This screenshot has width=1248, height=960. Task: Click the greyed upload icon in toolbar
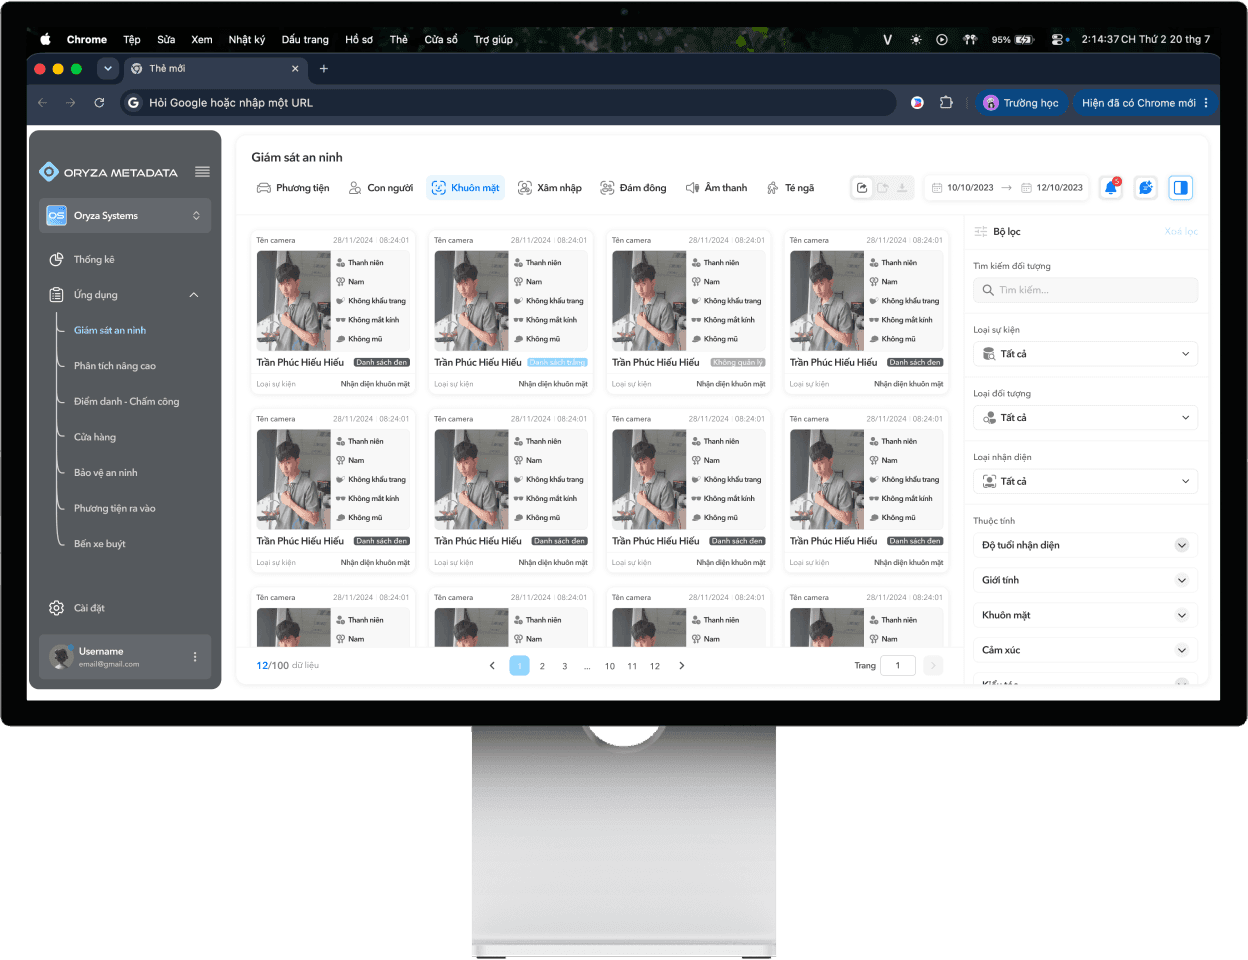coord(882,188)
